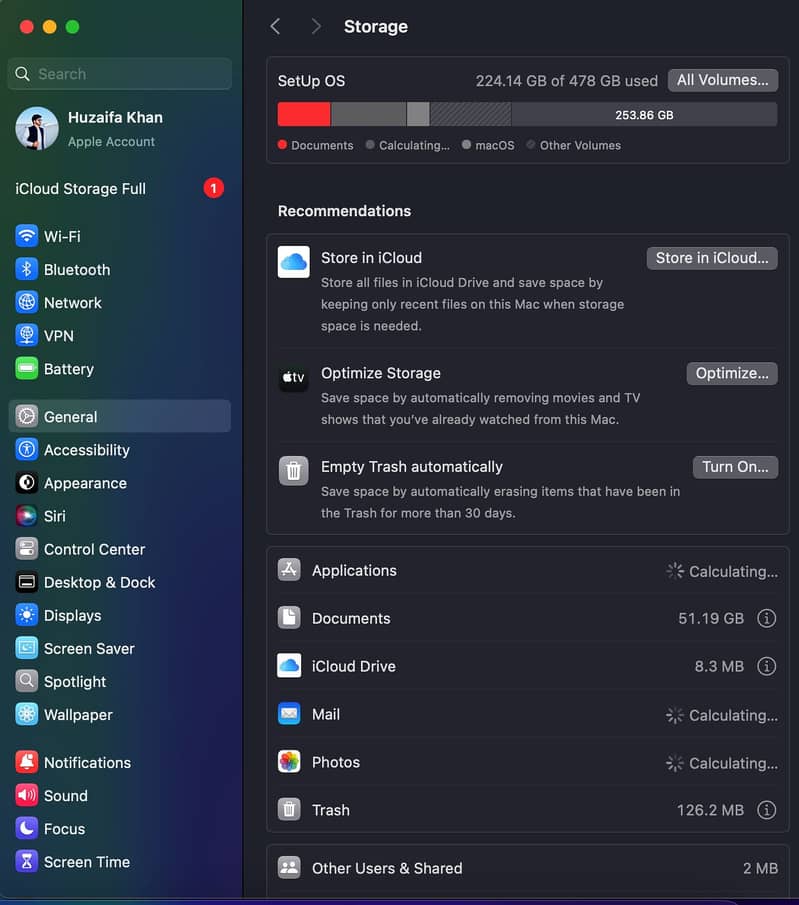Turn on Empty Trash automatically
The image size is (799, 905).
[735, 467]
